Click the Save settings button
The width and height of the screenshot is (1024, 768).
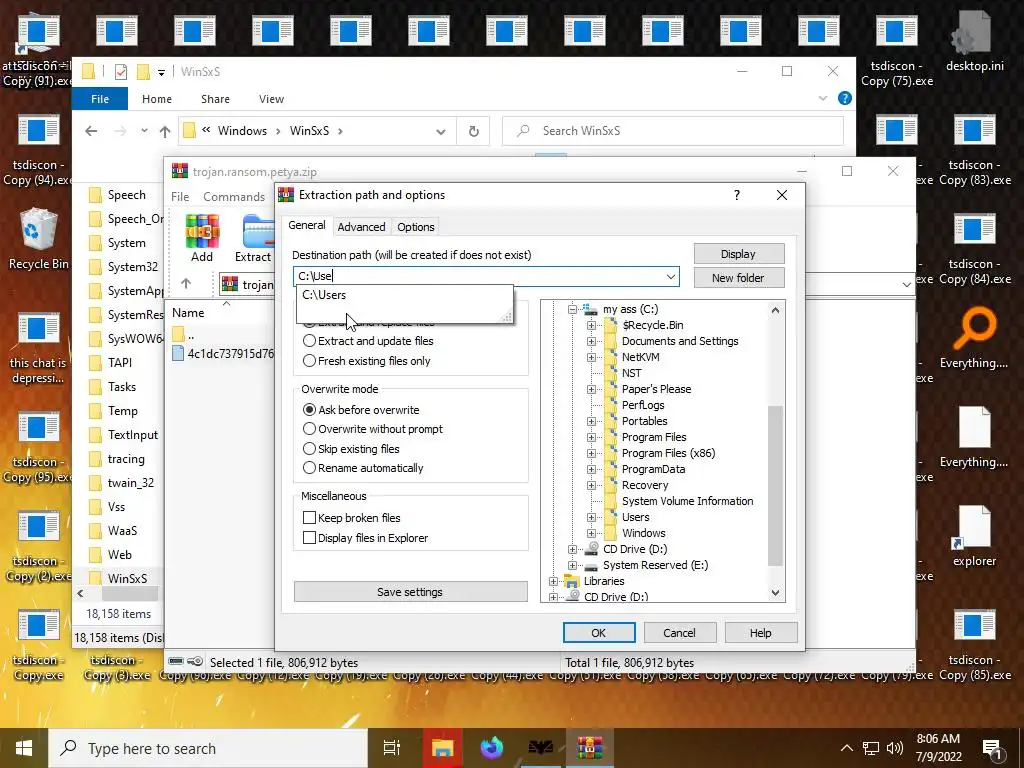pyautogui.click(x=410, y=592)
